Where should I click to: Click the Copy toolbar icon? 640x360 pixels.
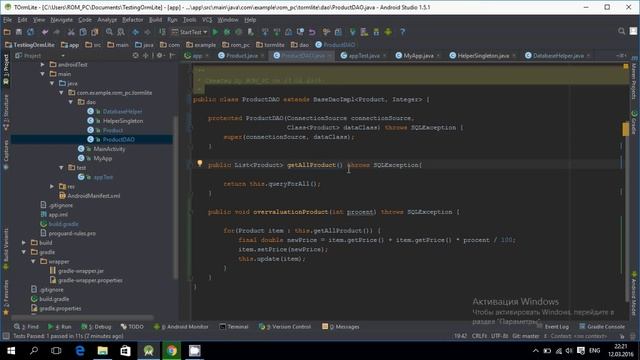[83, 32]
